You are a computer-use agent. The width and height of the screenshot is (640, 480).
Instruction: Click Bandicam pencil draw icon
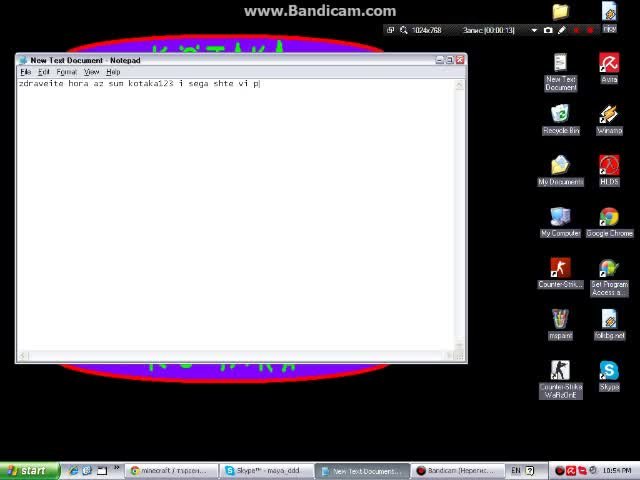tap(561, 30)
